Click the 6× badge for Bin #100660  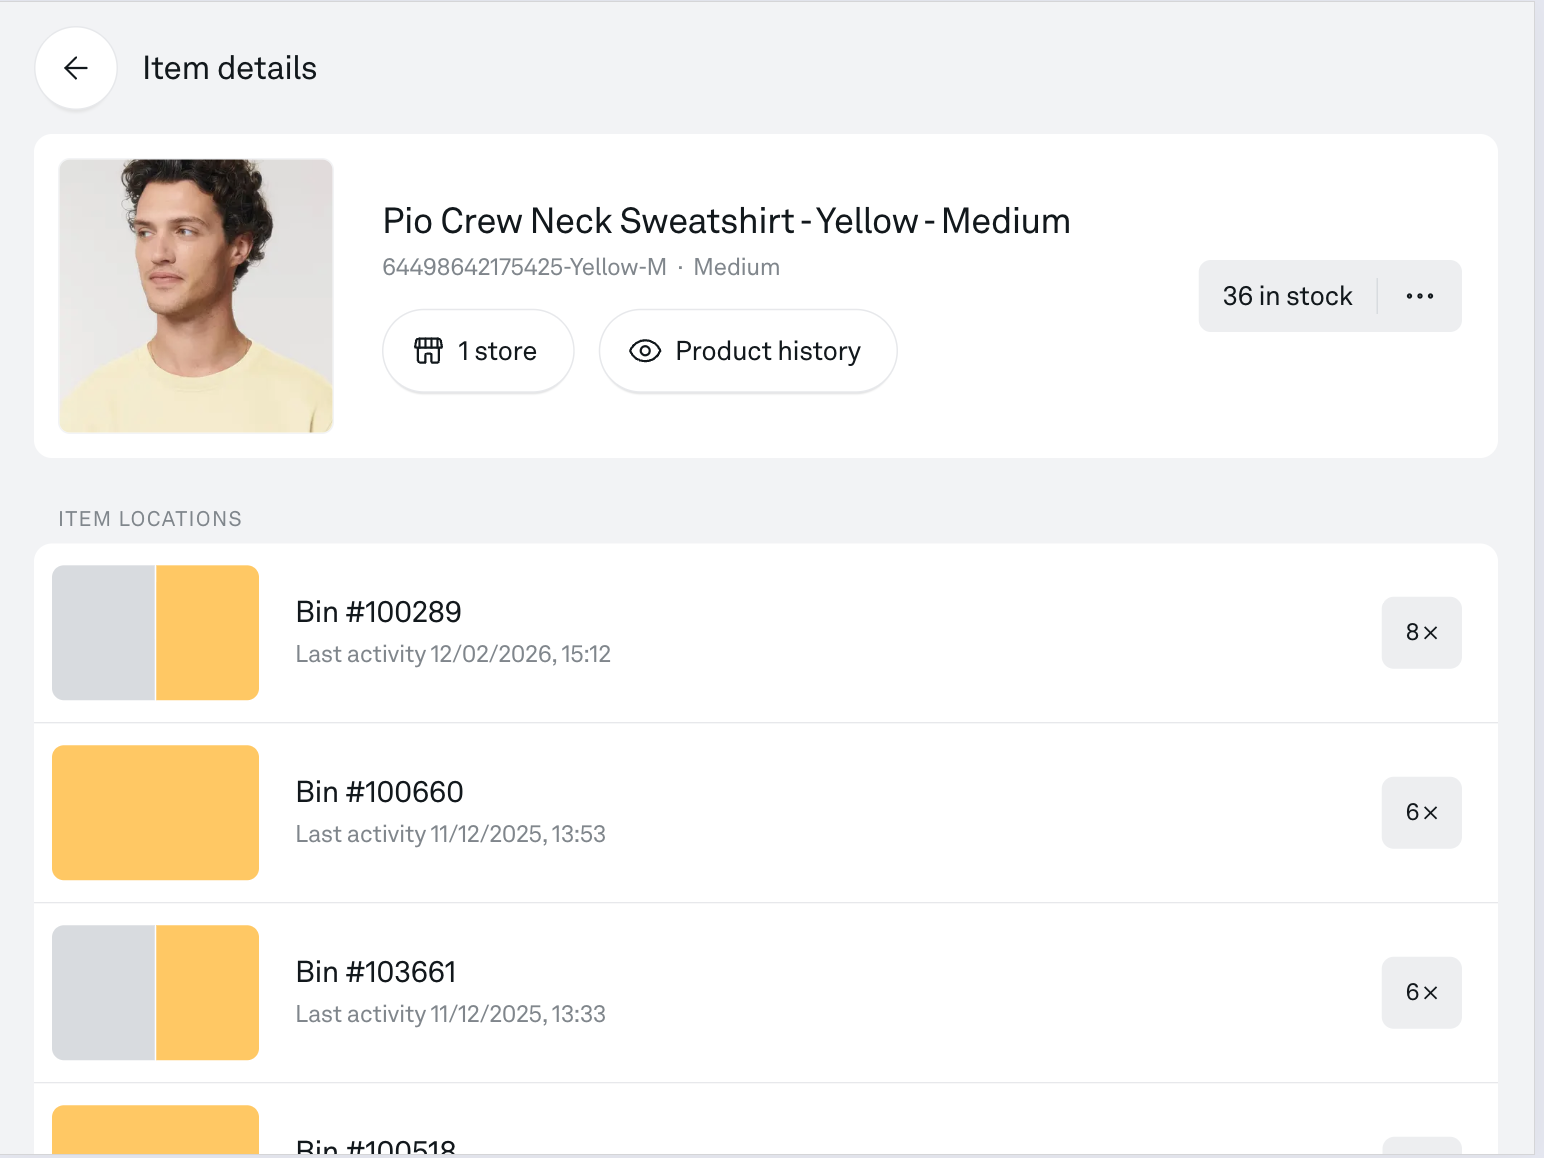[1421, 813]
